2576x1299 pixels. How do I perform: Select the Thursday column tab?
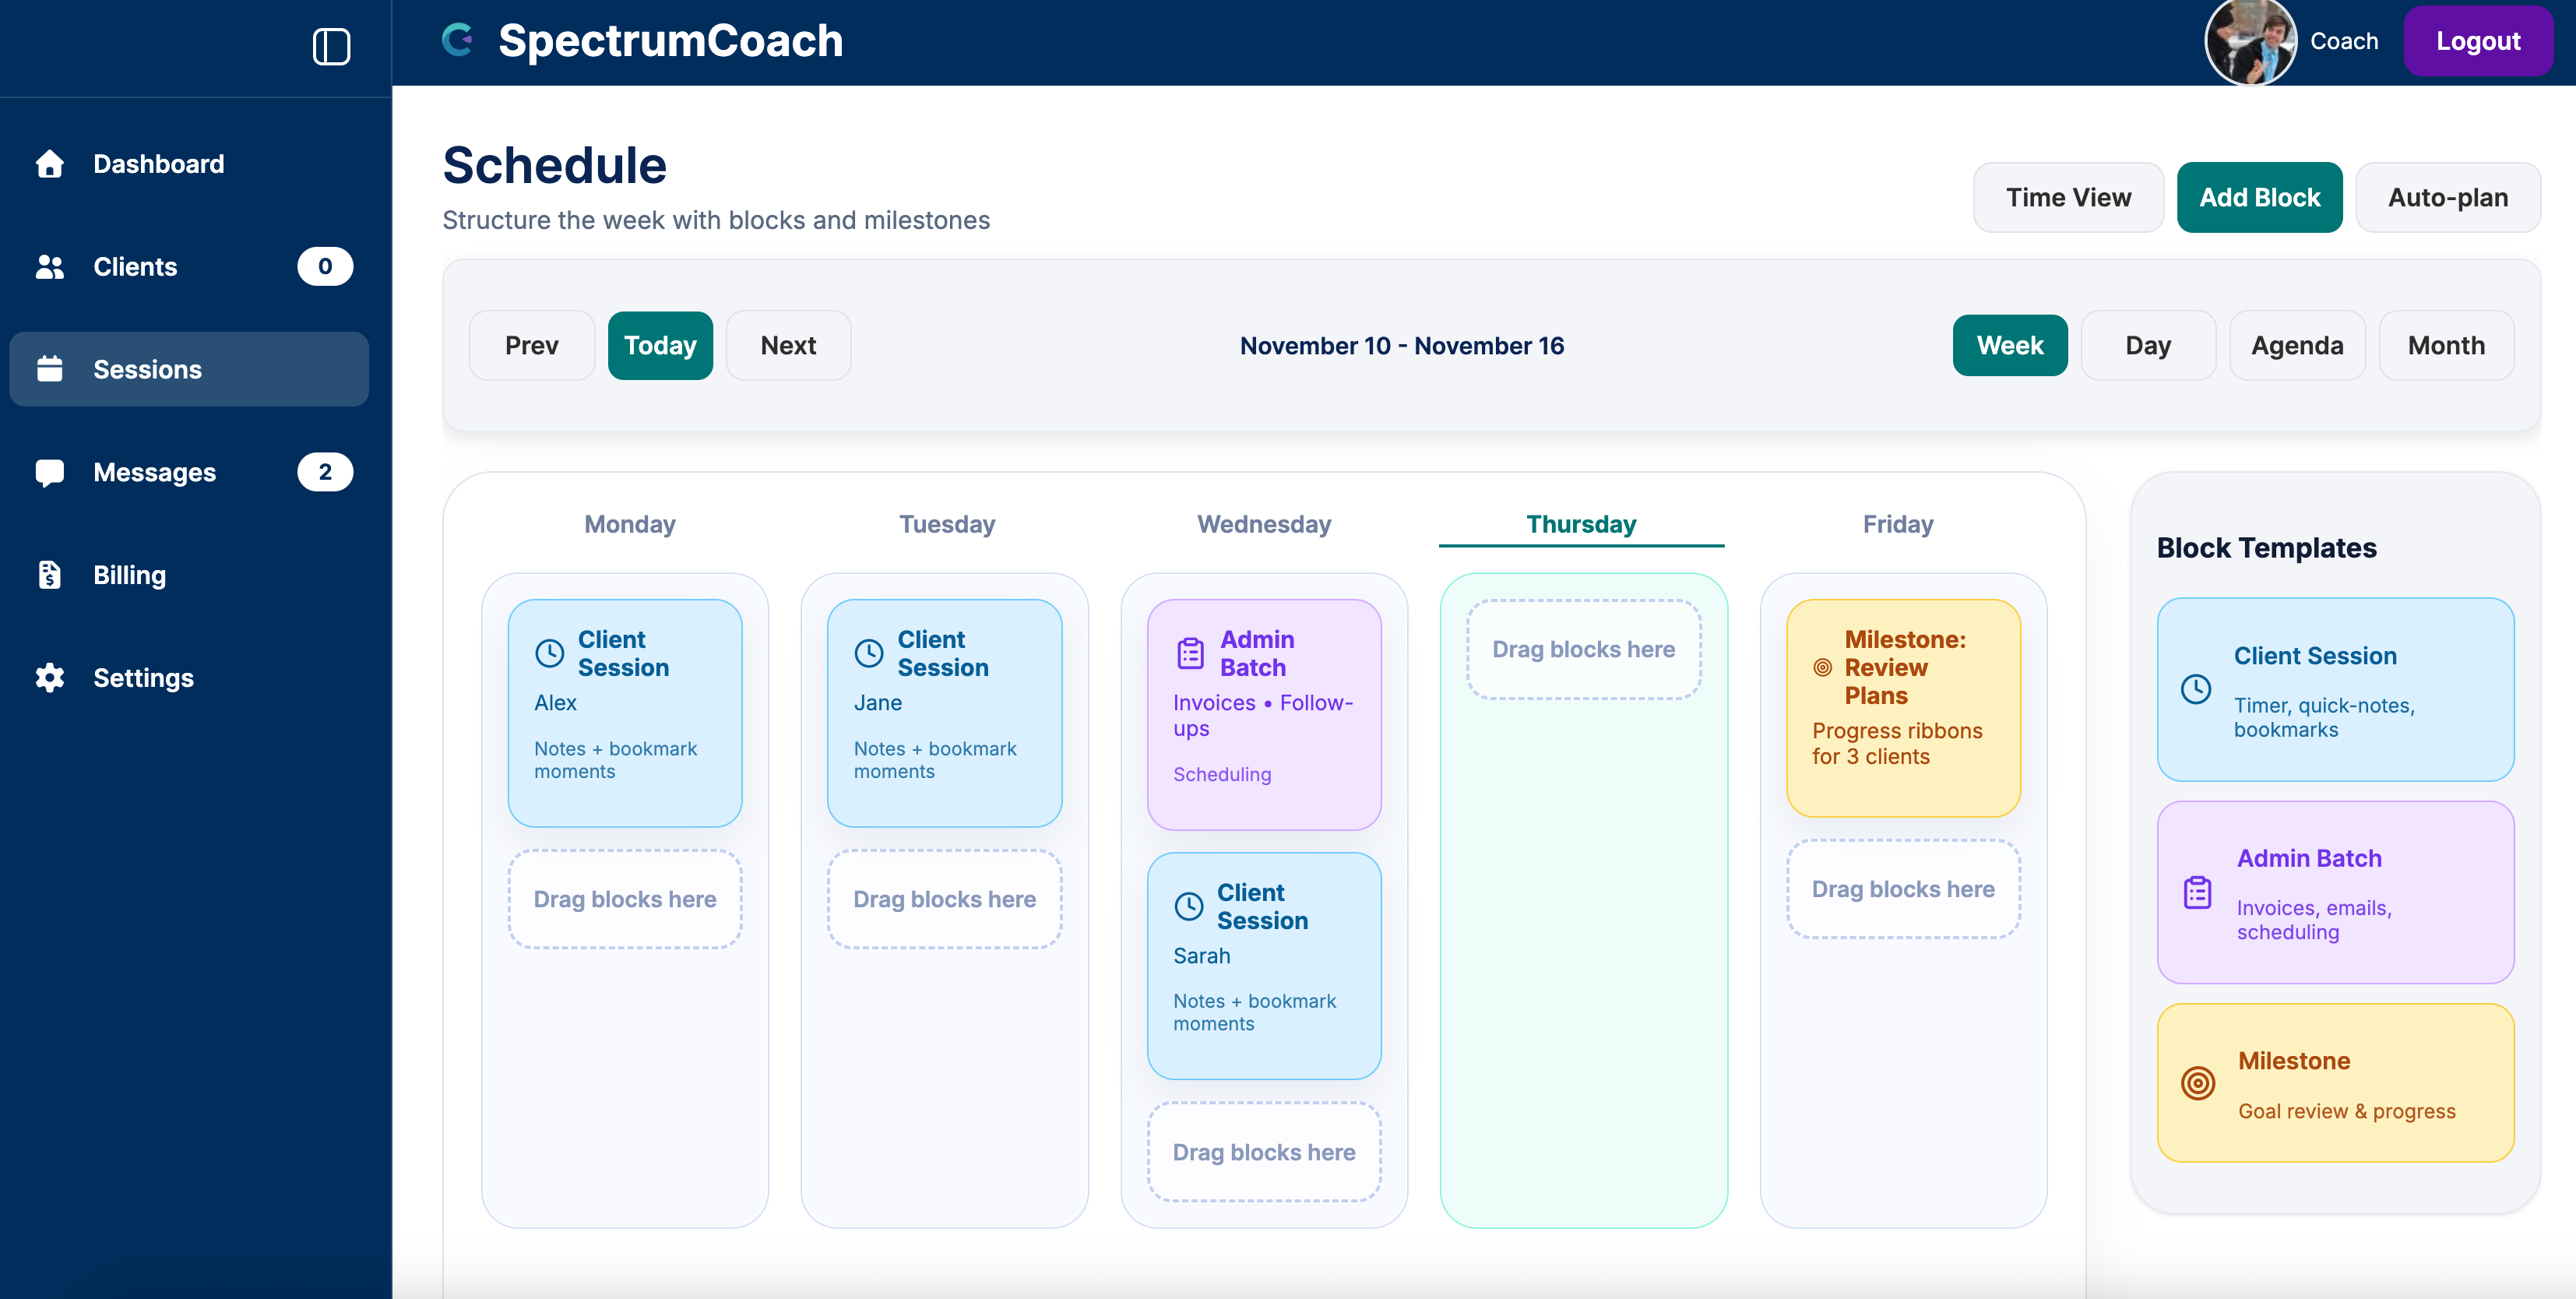click(1580, 523)
